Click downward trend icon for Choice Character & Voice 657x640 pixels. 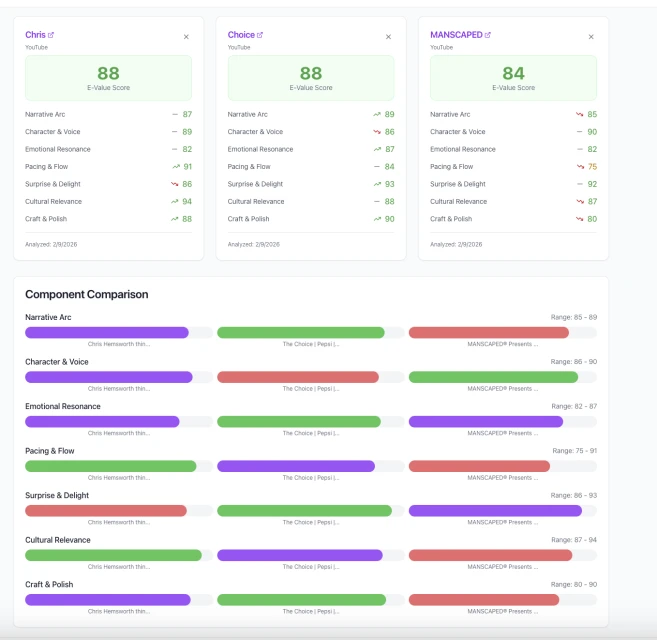point(377,132)
